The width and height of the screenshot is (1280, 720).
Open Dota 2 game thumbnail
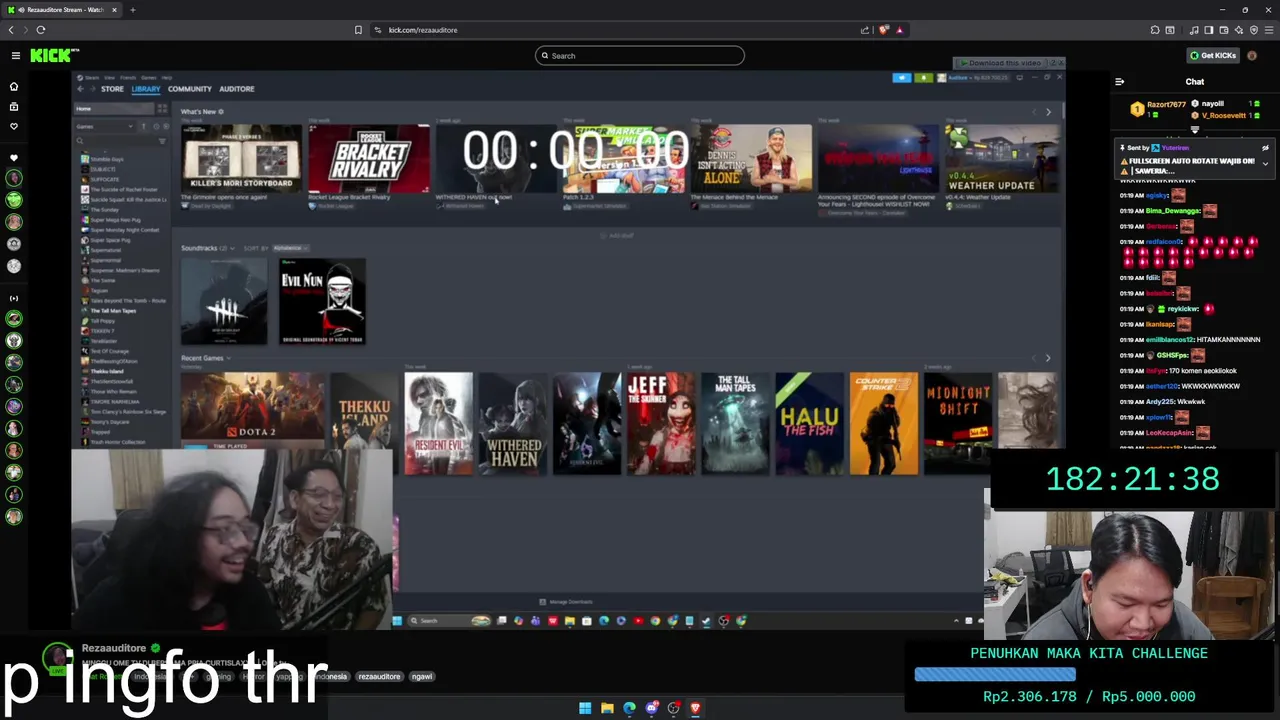[252, 410]
